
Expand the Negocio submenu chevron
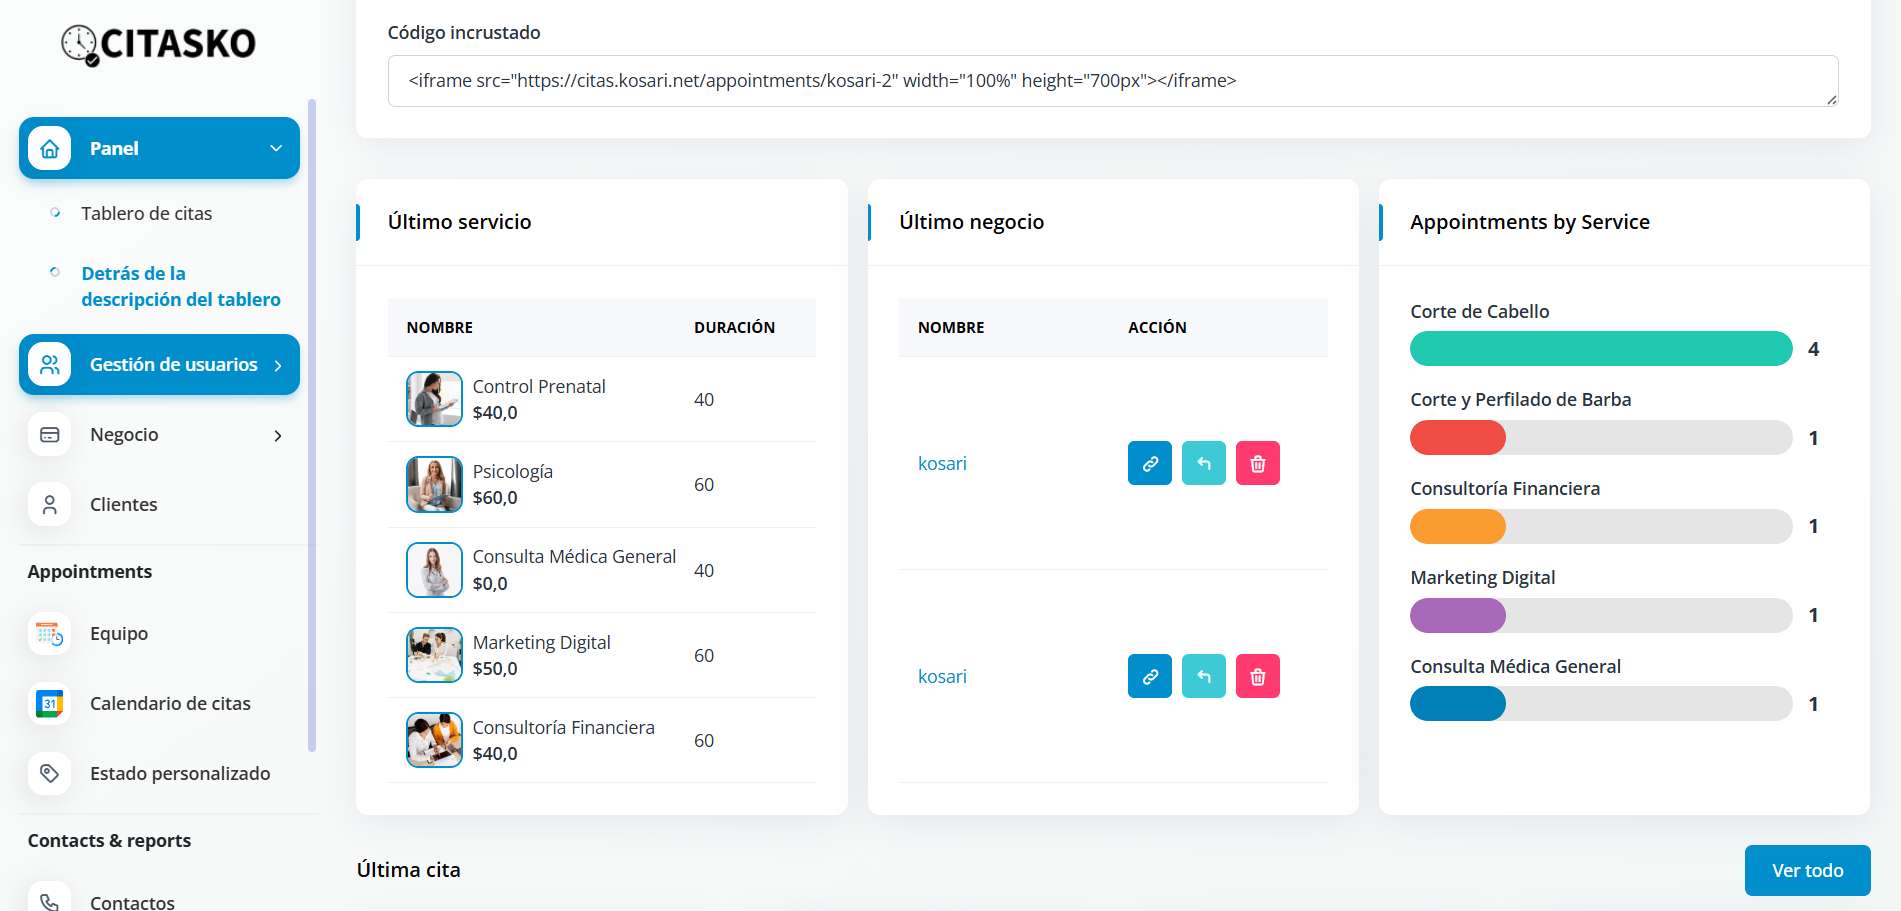click(277, 435)
